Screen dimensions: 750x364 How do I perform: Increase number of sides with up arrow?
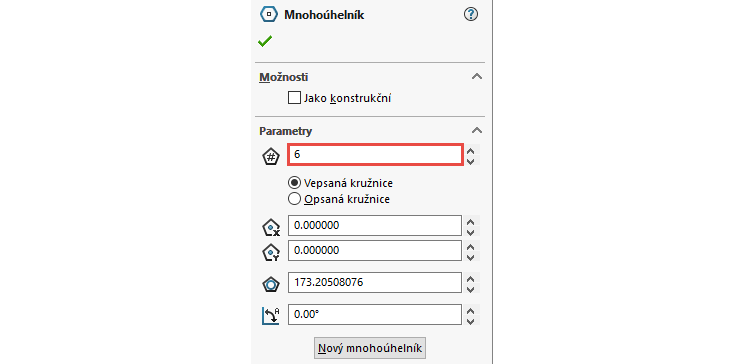point(471,151)
